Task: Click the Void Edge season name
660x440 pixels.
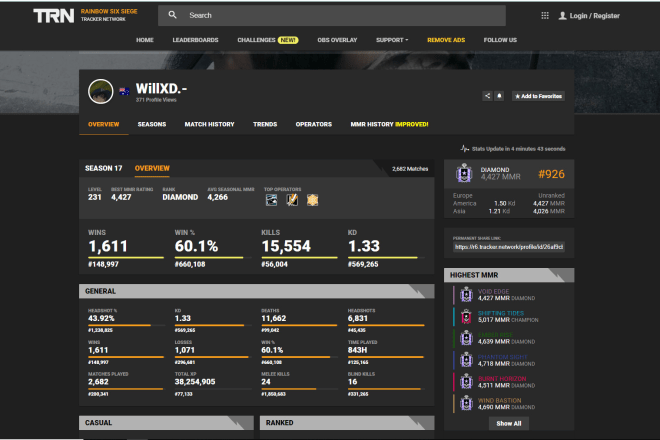Action: click(x=493, y=291)
